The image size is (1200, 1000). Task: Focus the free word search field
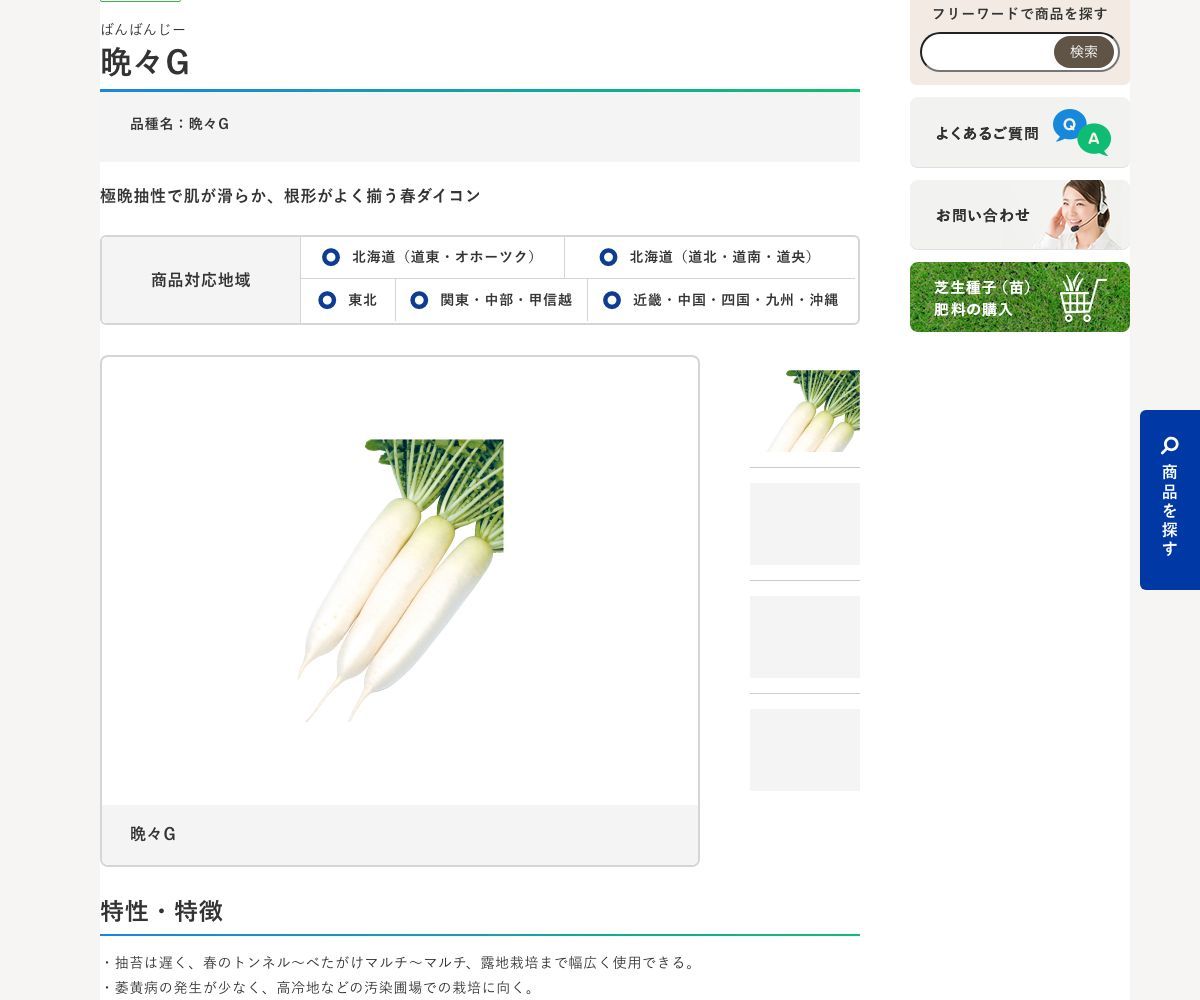tap(988, 52)
